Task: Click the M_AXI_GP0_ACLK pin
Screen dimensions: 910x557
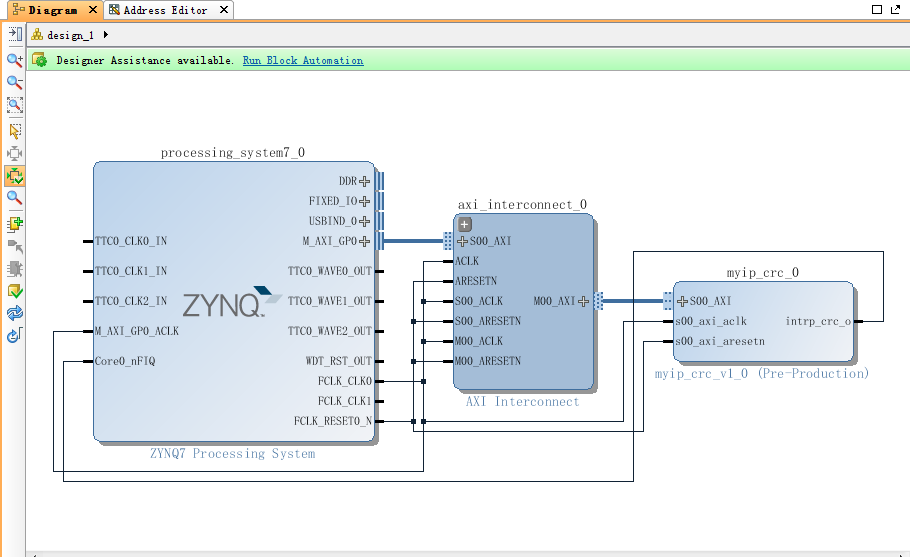Action: 137,331
